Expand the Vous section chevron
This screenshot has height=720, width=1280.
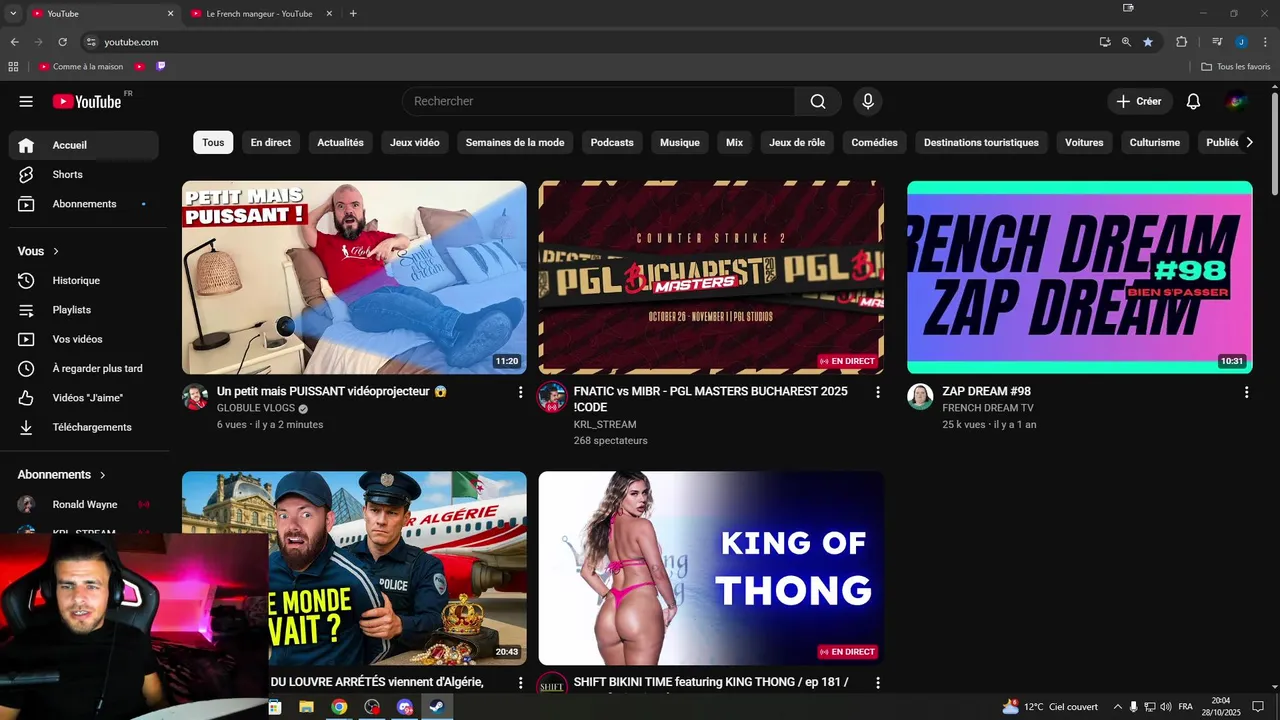[x=56, y=251]
